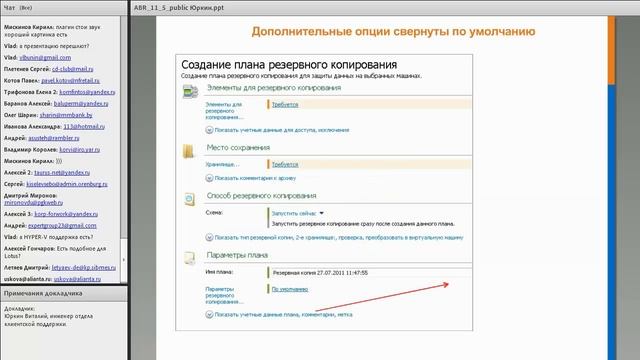The height and width of the screenshot is (360, 640).
Task: Open Владимир Королев's email link
Action: pyautogui.click(x=80, y=149)
